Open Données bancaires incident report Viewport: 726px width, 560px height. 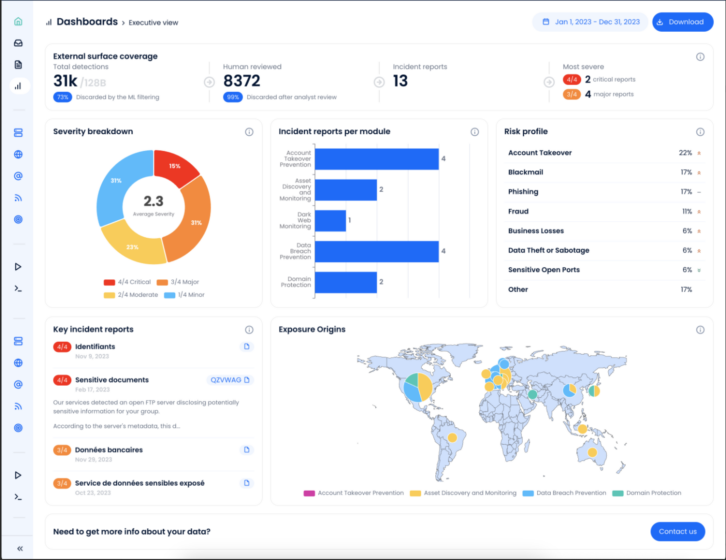point(109,450)
